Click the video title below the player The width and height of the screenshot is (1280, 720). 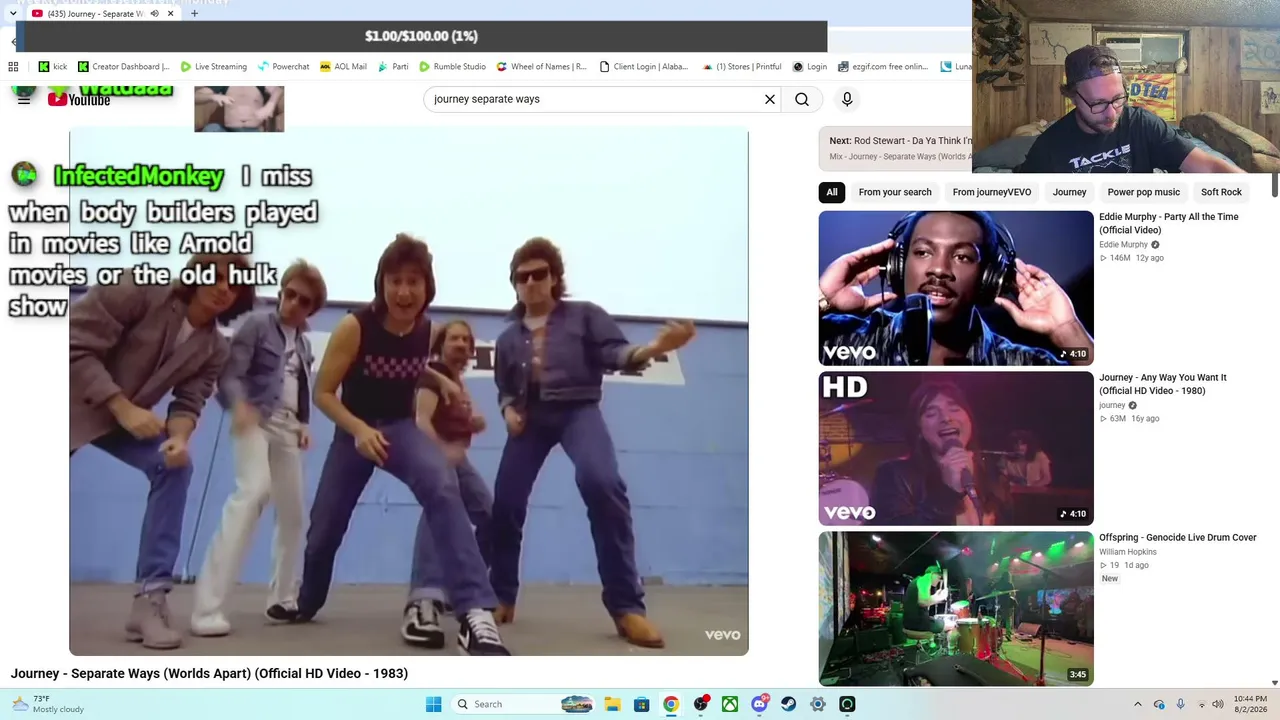(x=210, y=674)
